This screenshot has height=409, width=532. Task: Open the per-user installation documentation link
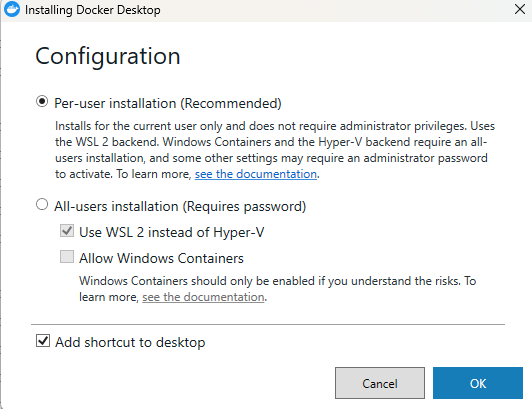(256, 174)
